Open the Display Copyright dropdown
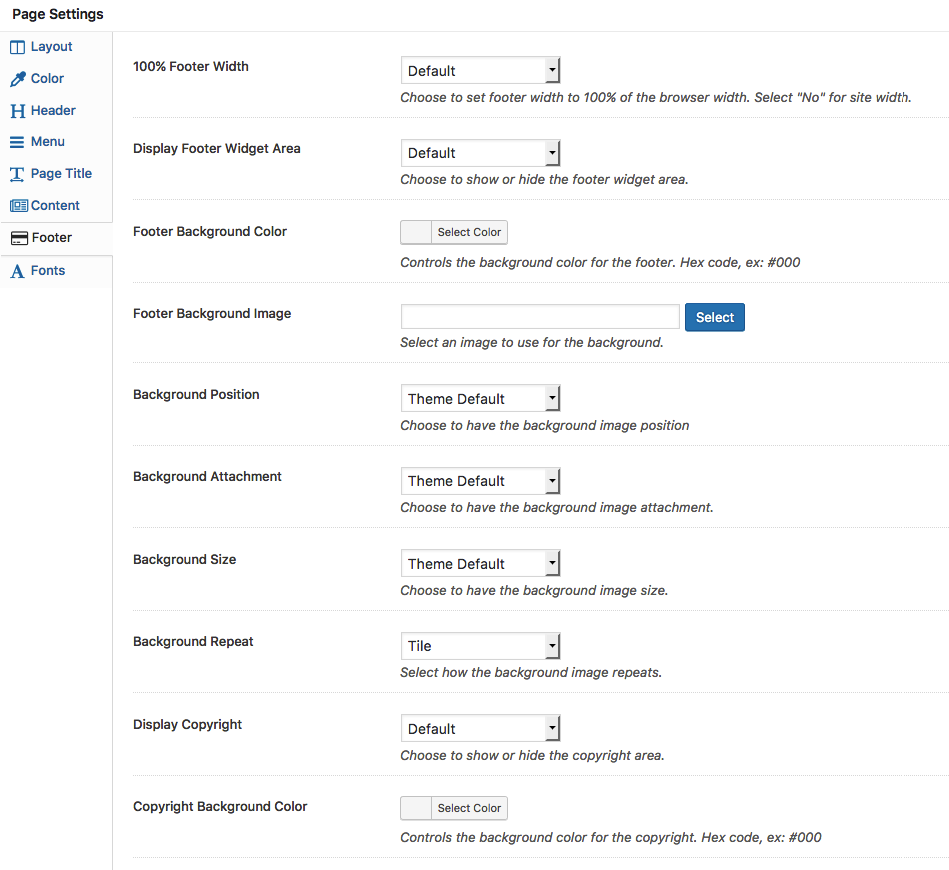 pos(480,729)
